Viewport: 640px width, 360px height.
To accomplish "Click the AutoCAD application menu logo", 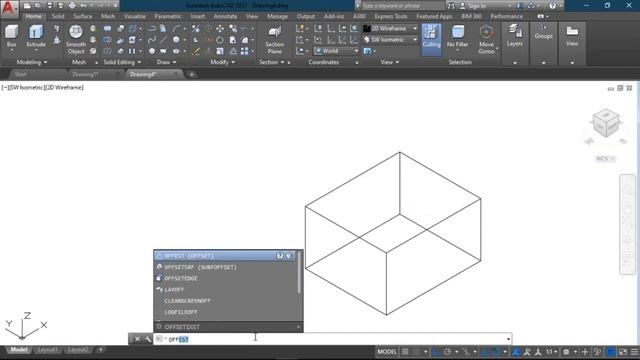I will coord(9,9).
